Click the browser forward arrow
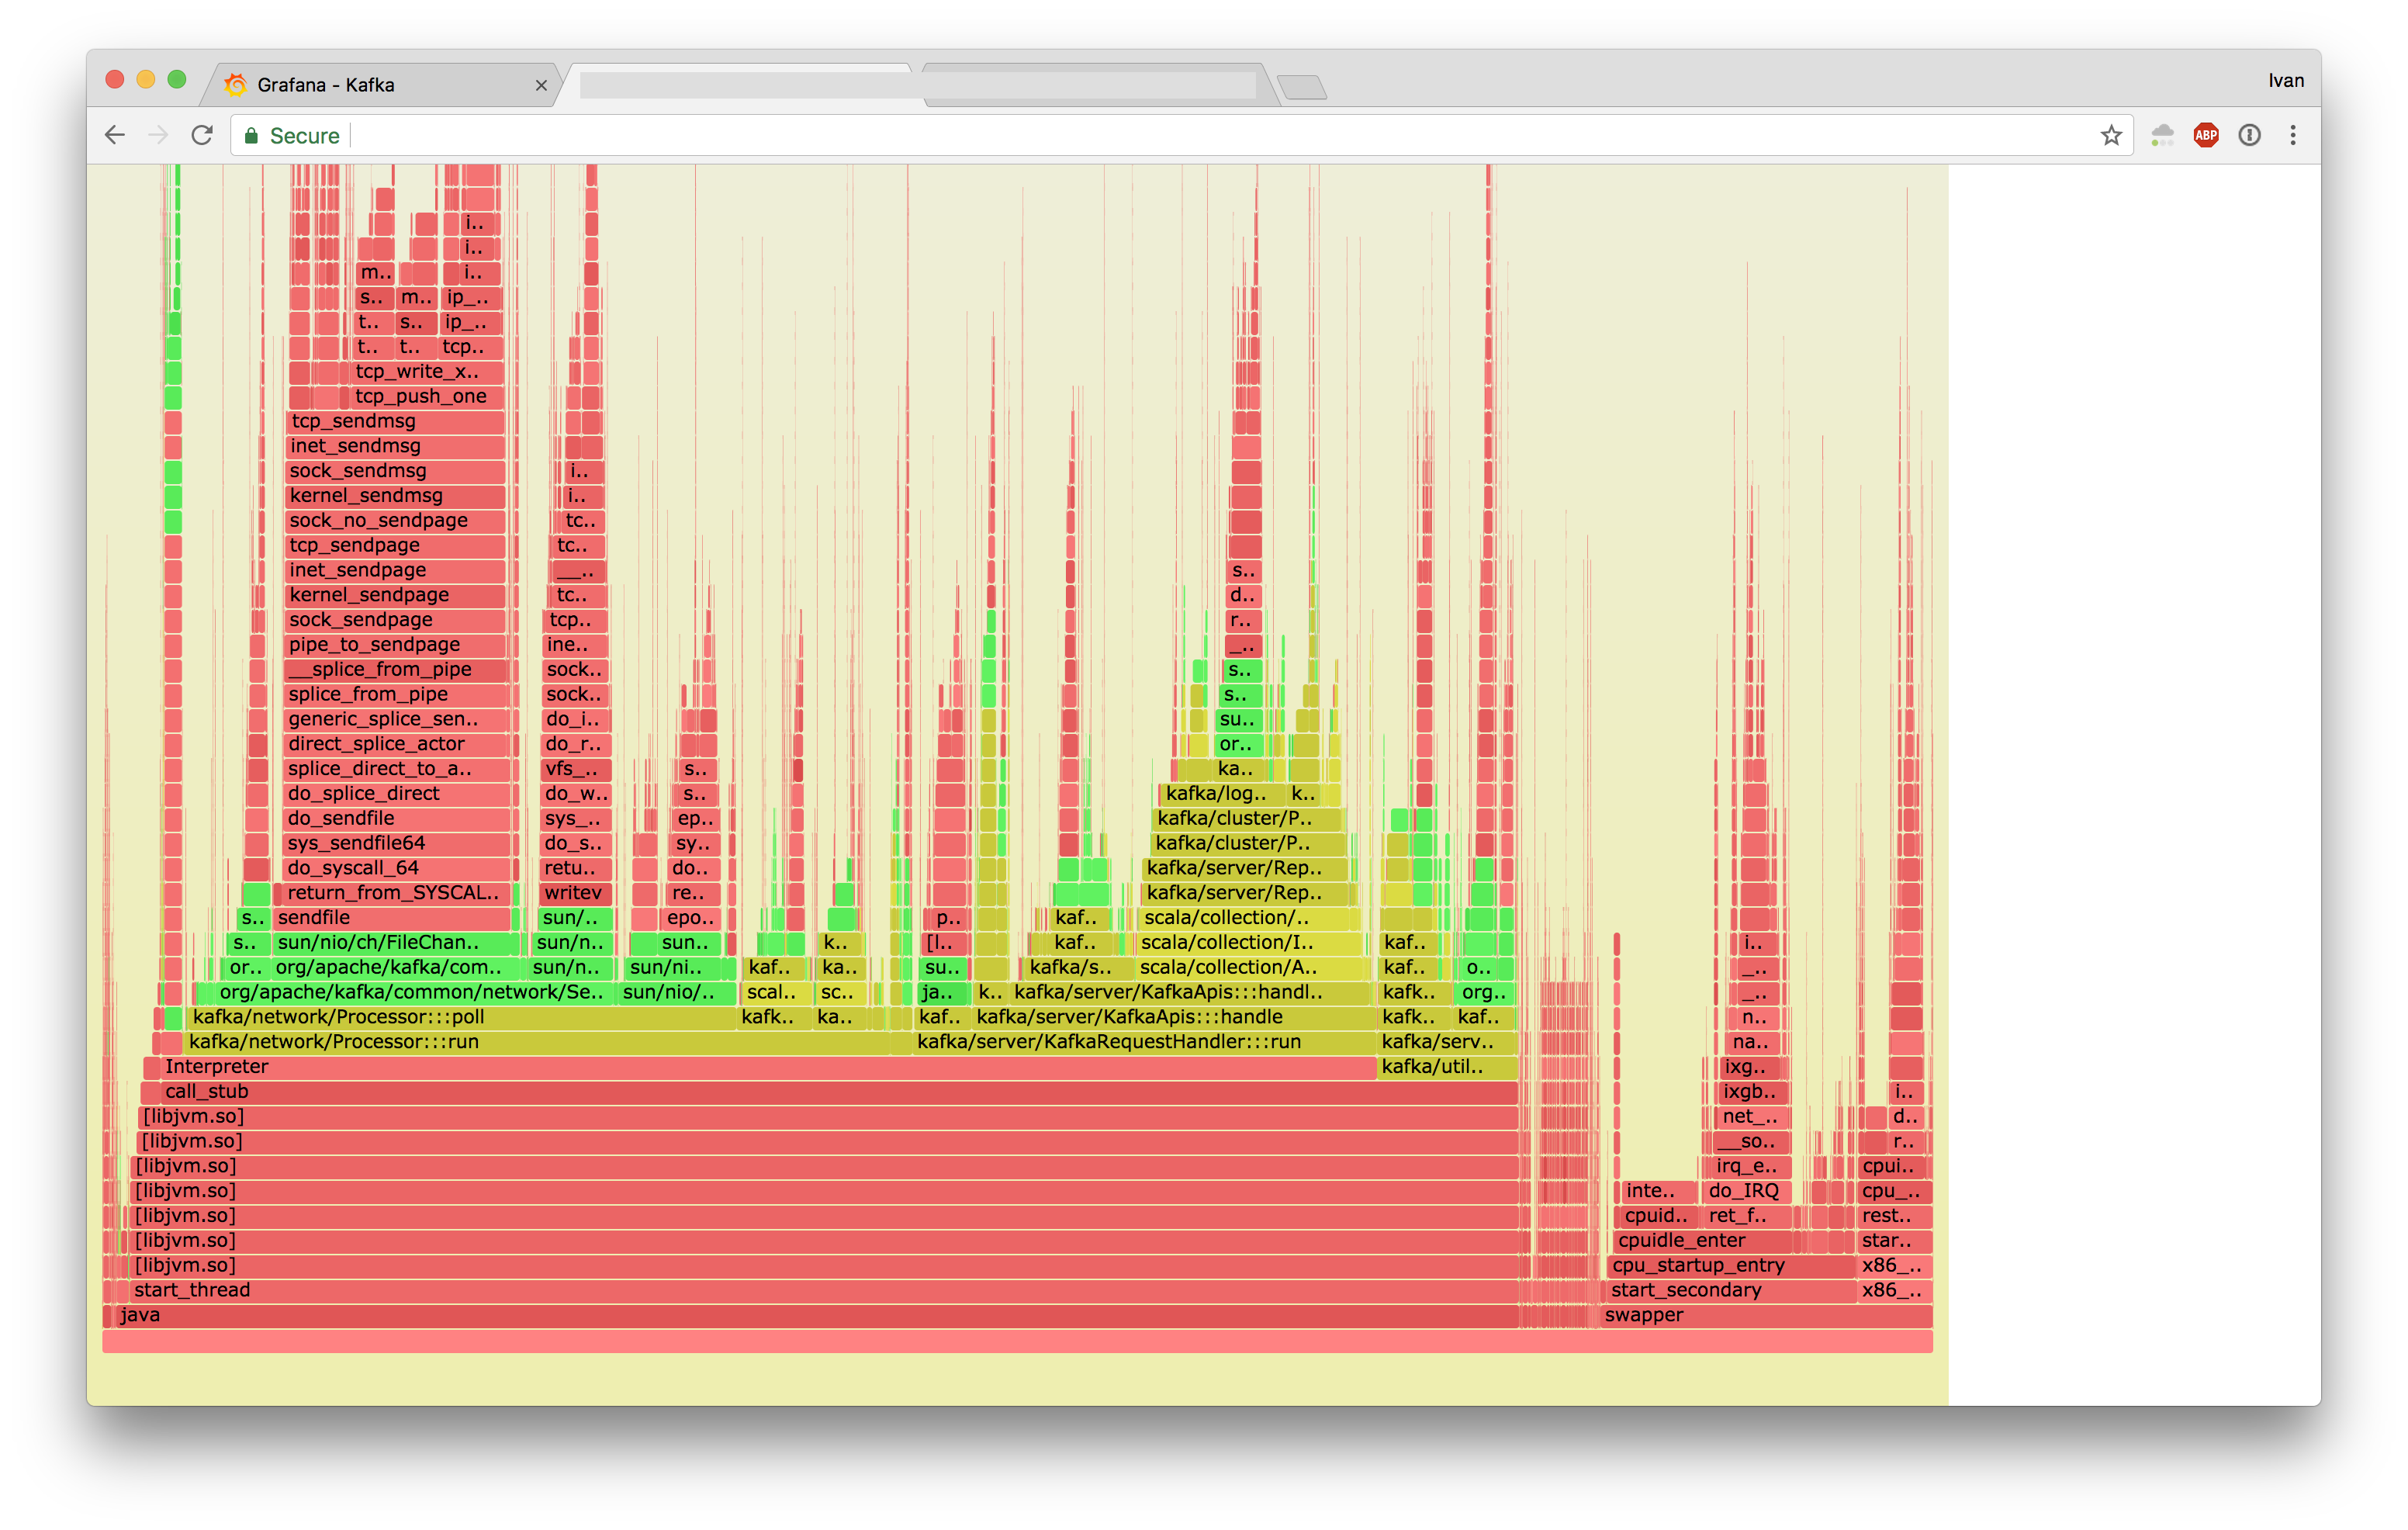Image resolution: width=2408 pixels, height=1530 pixels. 158,135
